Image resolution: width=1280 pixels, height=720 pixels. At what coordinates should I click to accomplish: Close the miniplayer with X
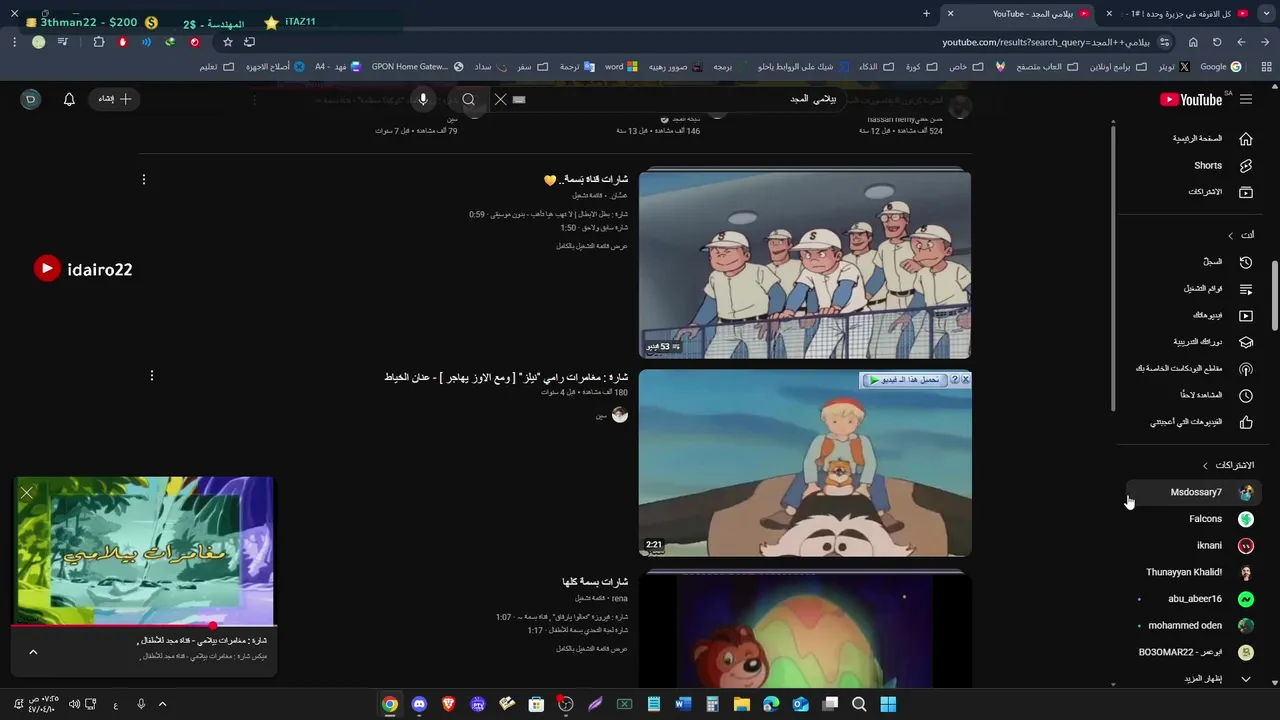[27, 492]
